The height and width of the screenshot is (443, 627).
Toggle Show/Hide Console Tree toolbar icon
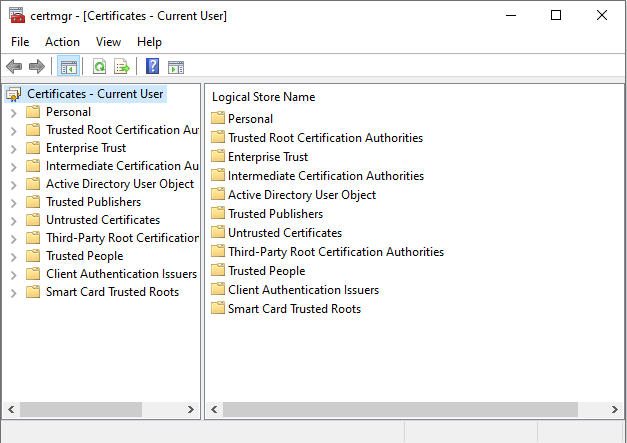pos(69,66)
